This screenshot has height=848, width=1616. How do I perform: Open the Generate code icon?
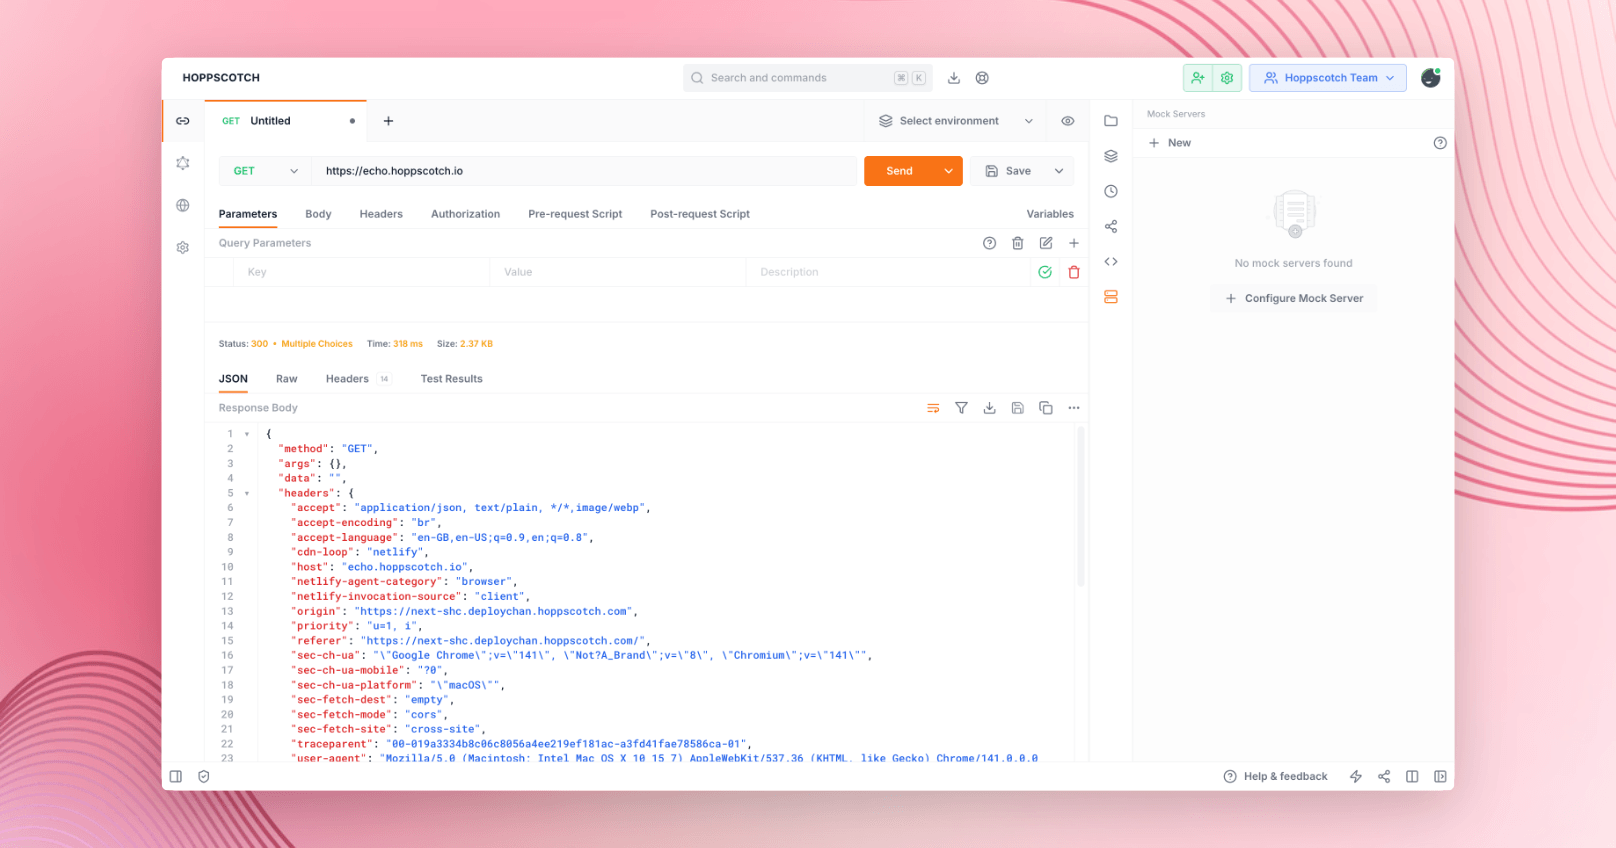click(x=1111, y=262)
